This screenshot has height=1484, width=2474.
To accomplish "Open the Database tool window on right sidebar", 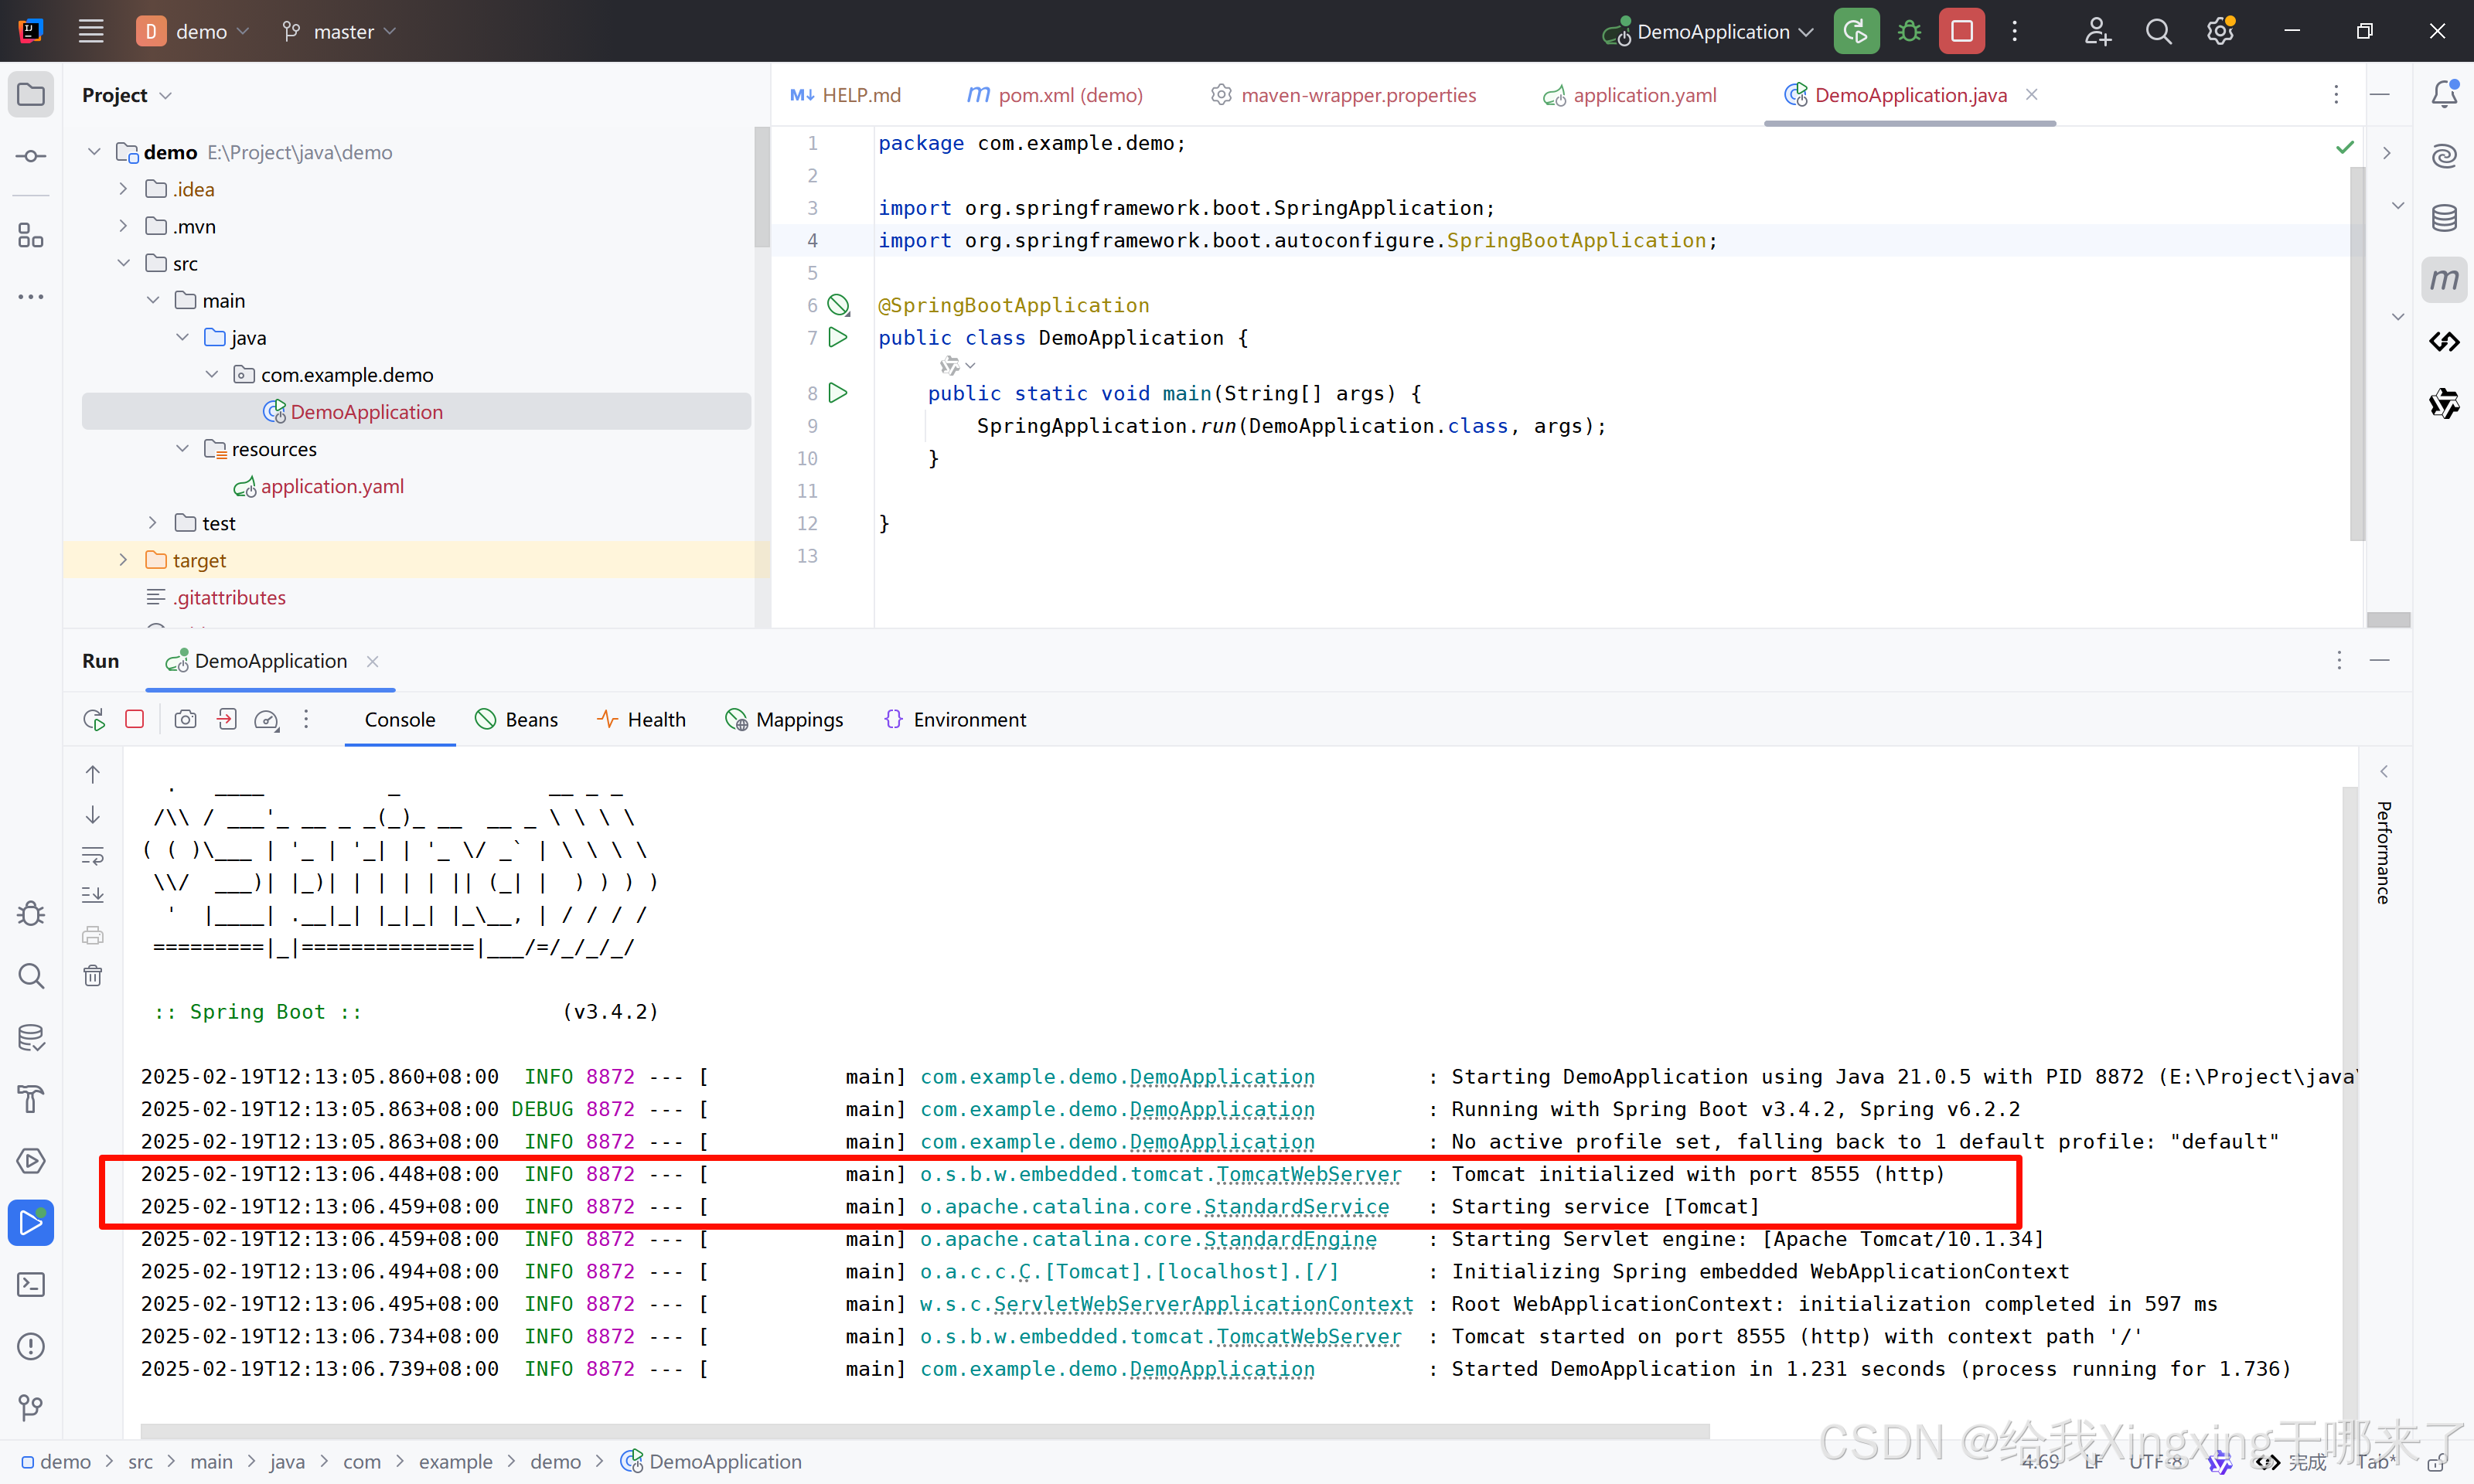I will click(x=2443, y=218).
